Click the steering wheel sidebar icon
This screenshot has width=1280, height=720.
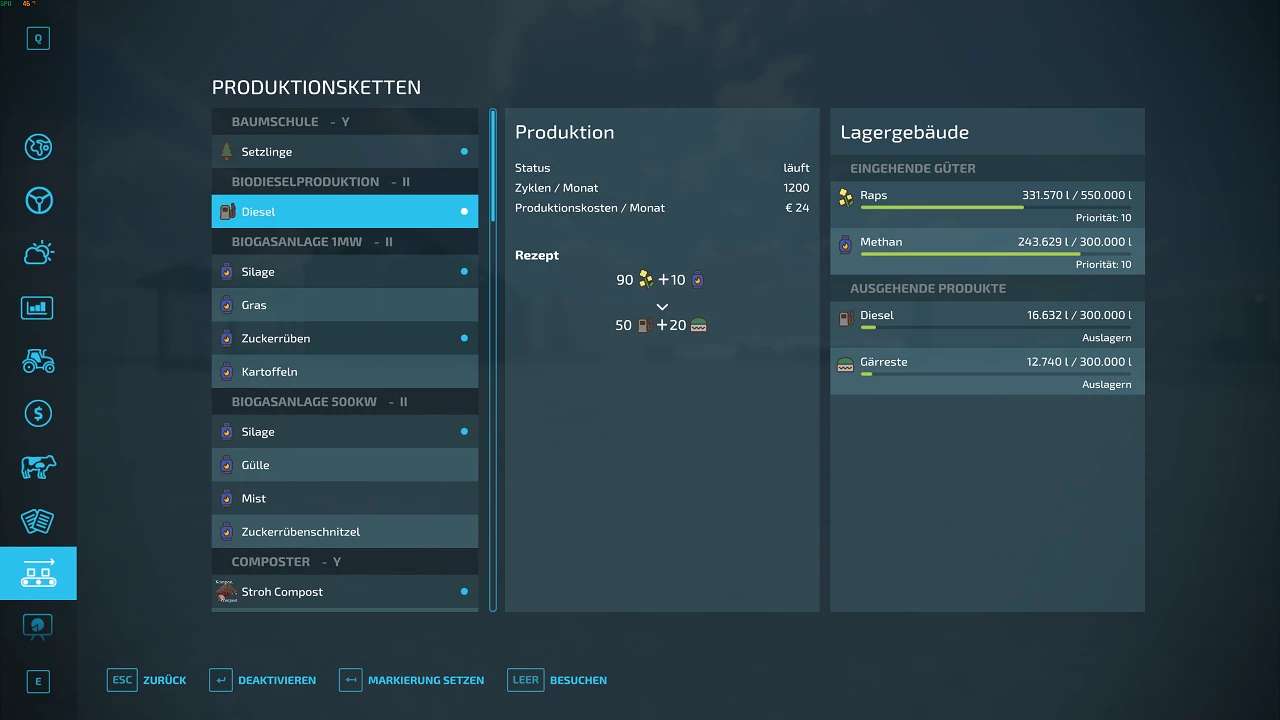tap(38, 200)
